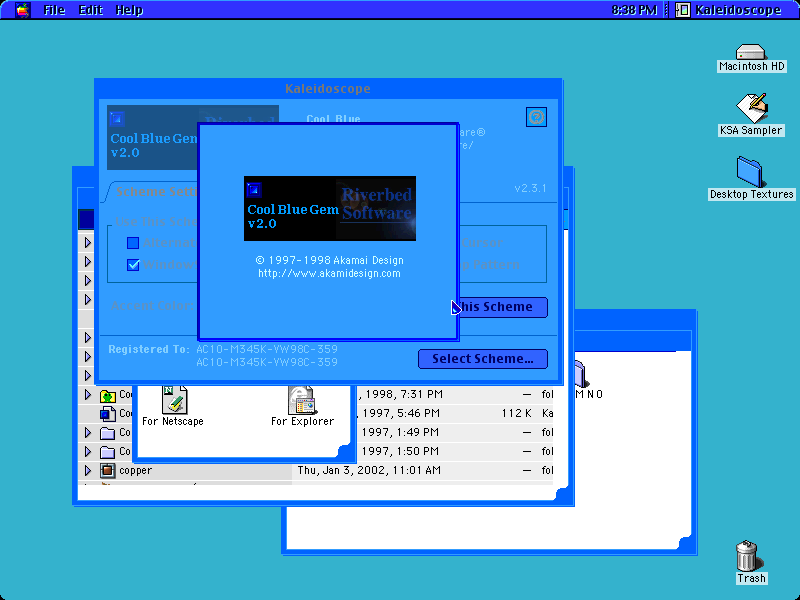800x600 pixels.
Task: Click the Kaleidoscope window title bar text
Action: coord(328,89)
